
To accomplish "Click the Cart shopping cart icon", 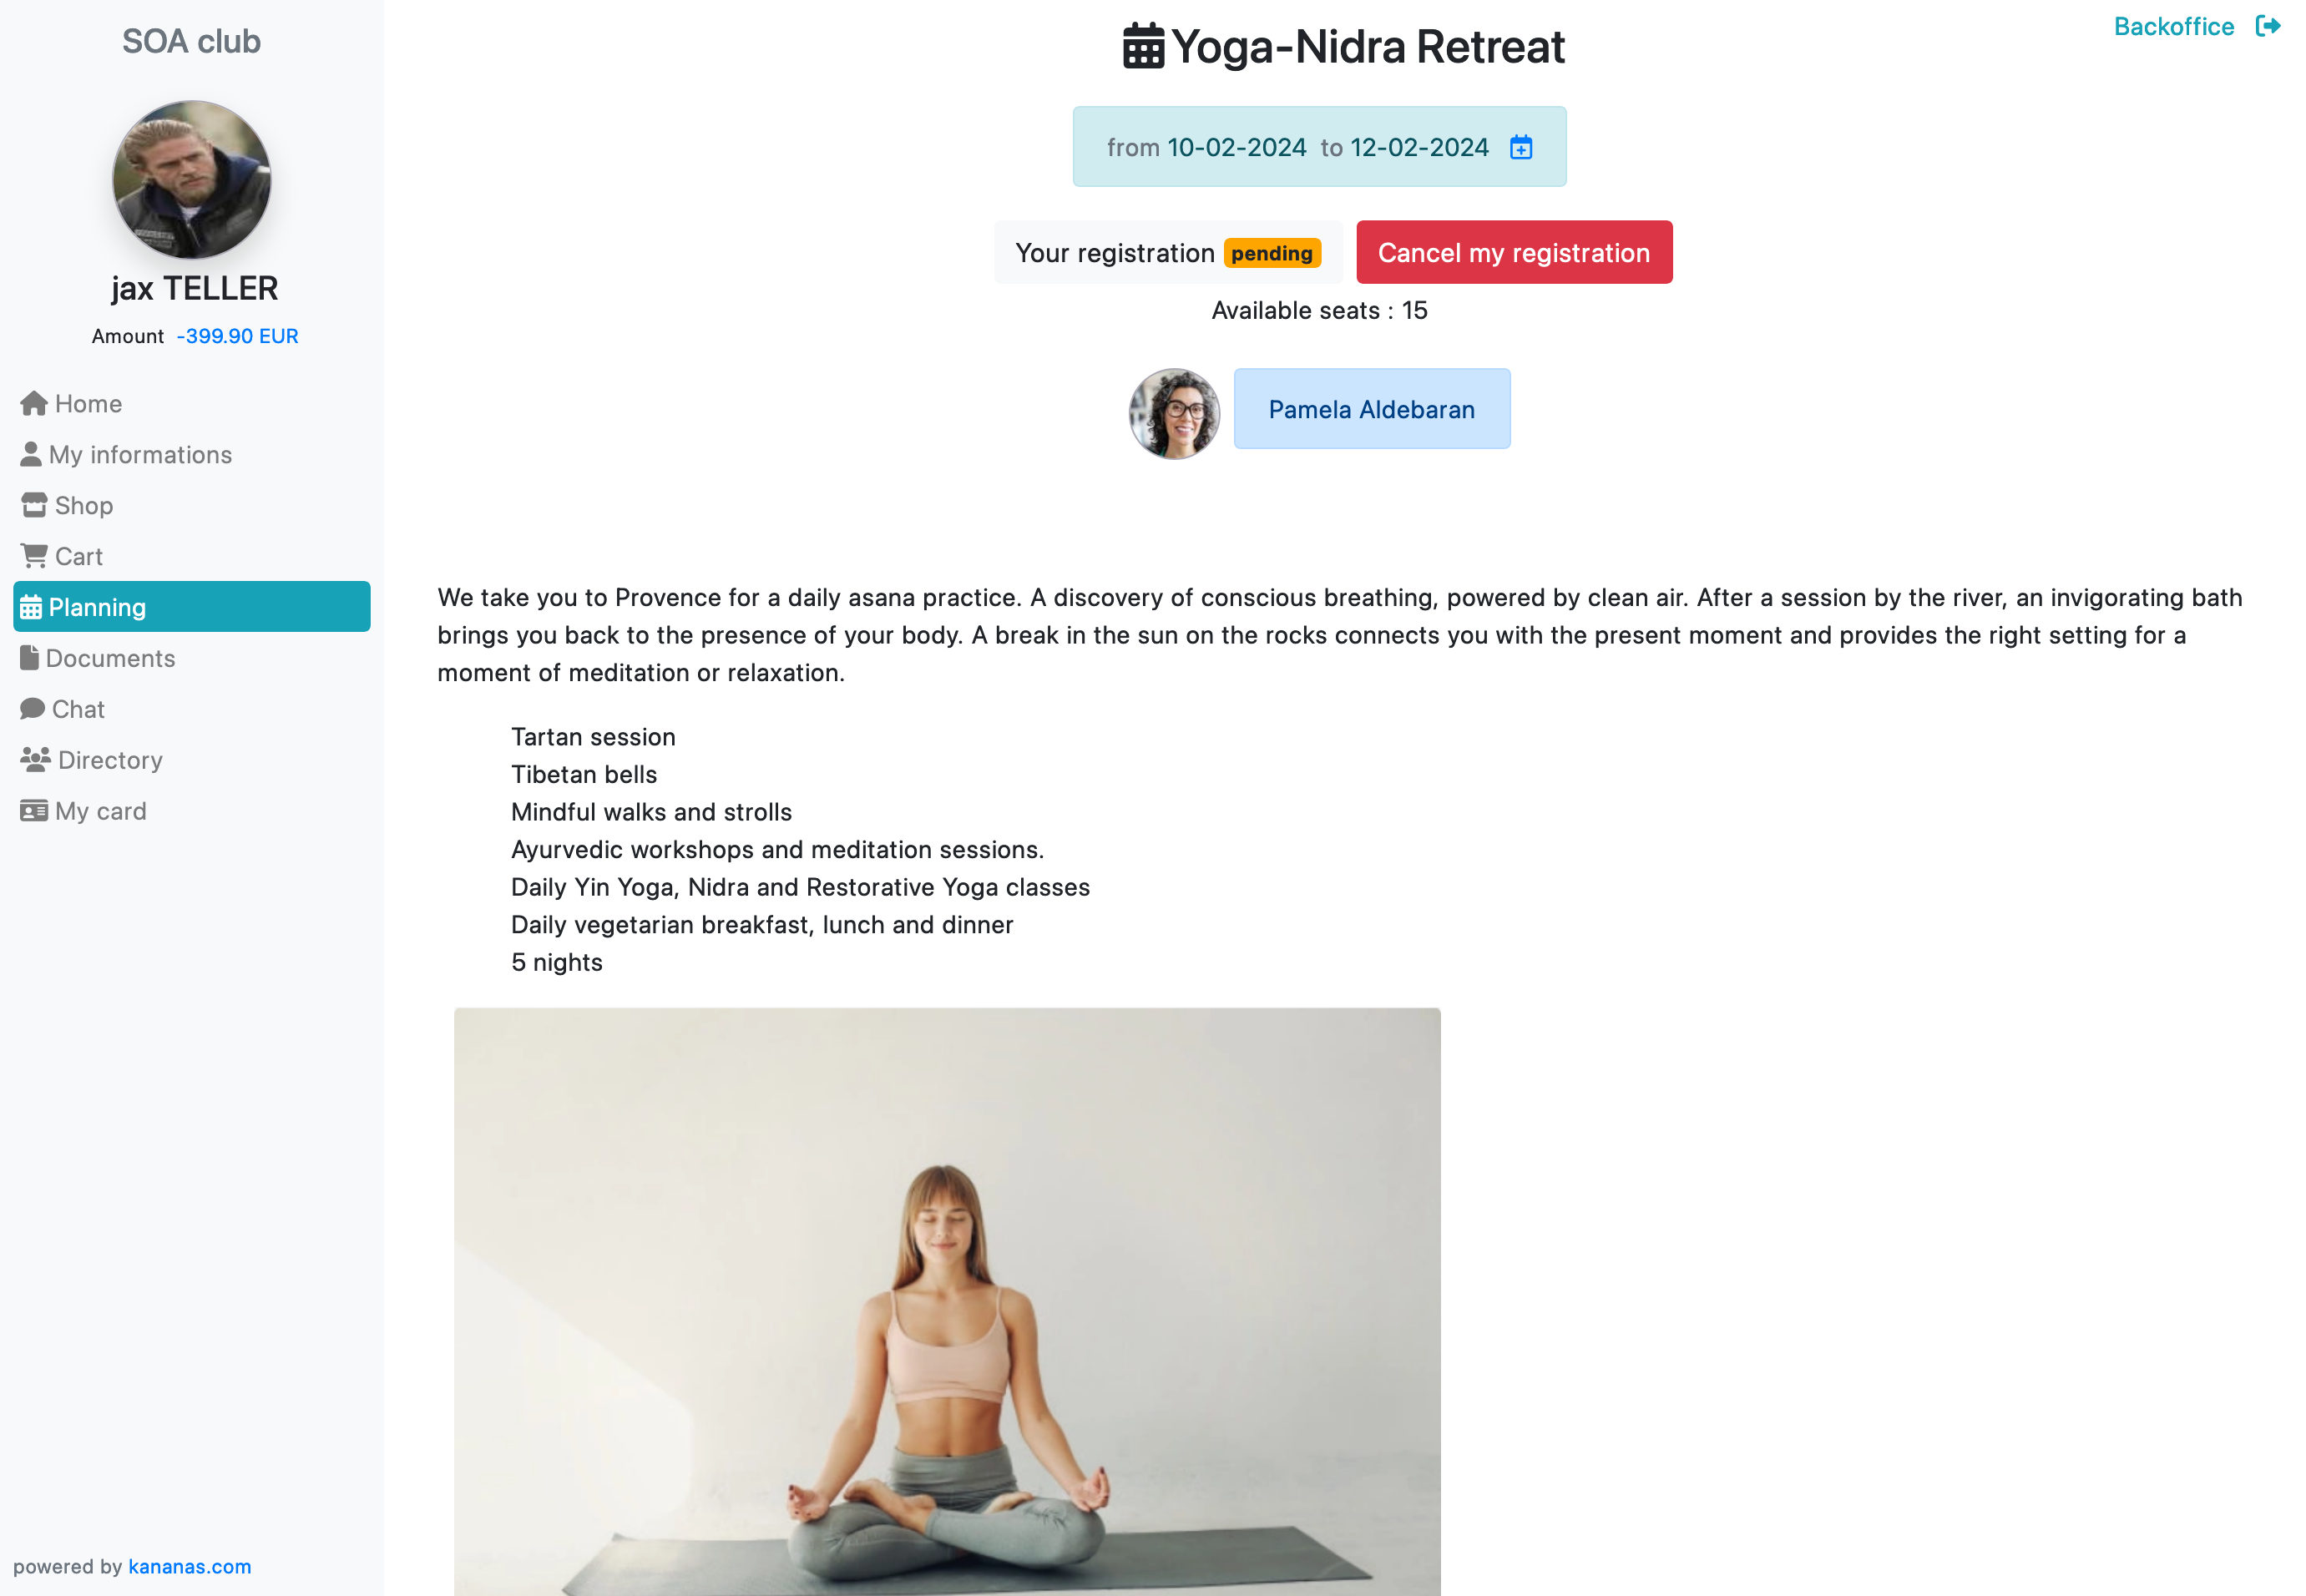I will [x=34, y=555].
